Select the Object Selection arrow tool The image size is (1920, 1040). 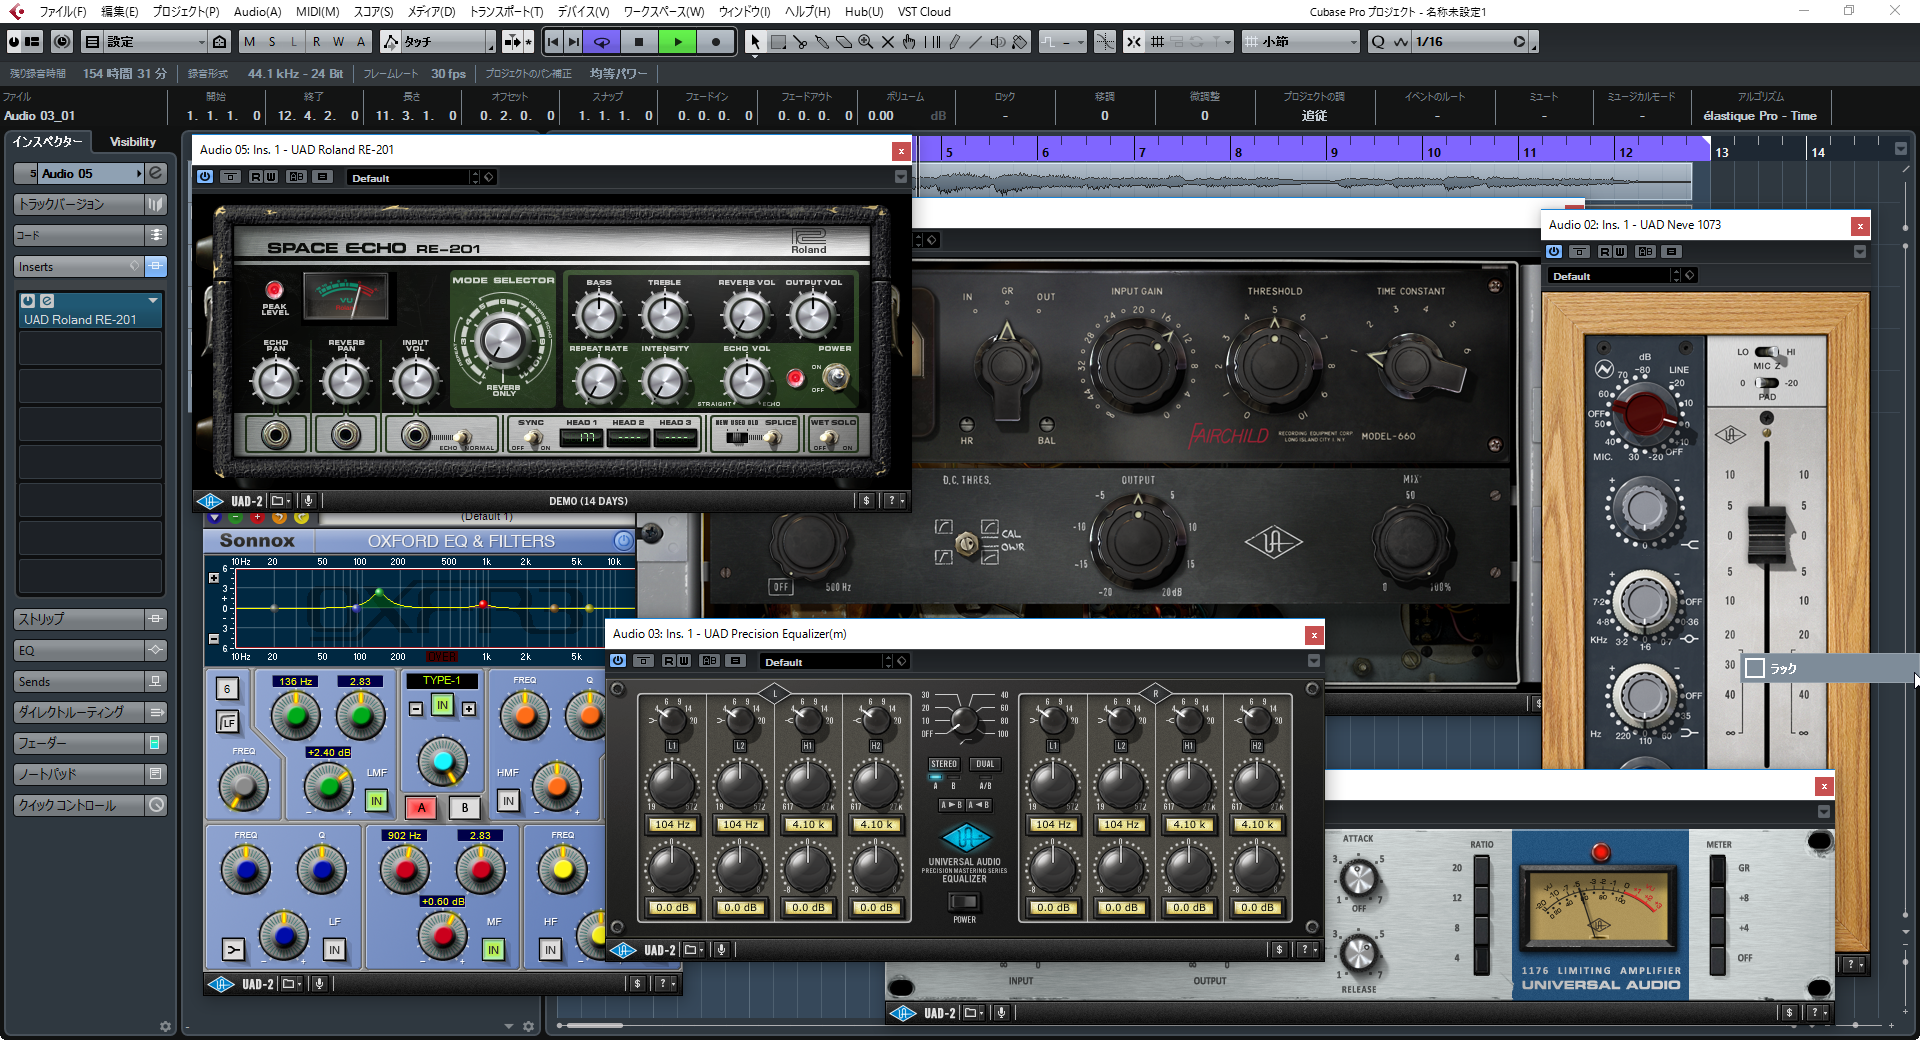(755, 42)
